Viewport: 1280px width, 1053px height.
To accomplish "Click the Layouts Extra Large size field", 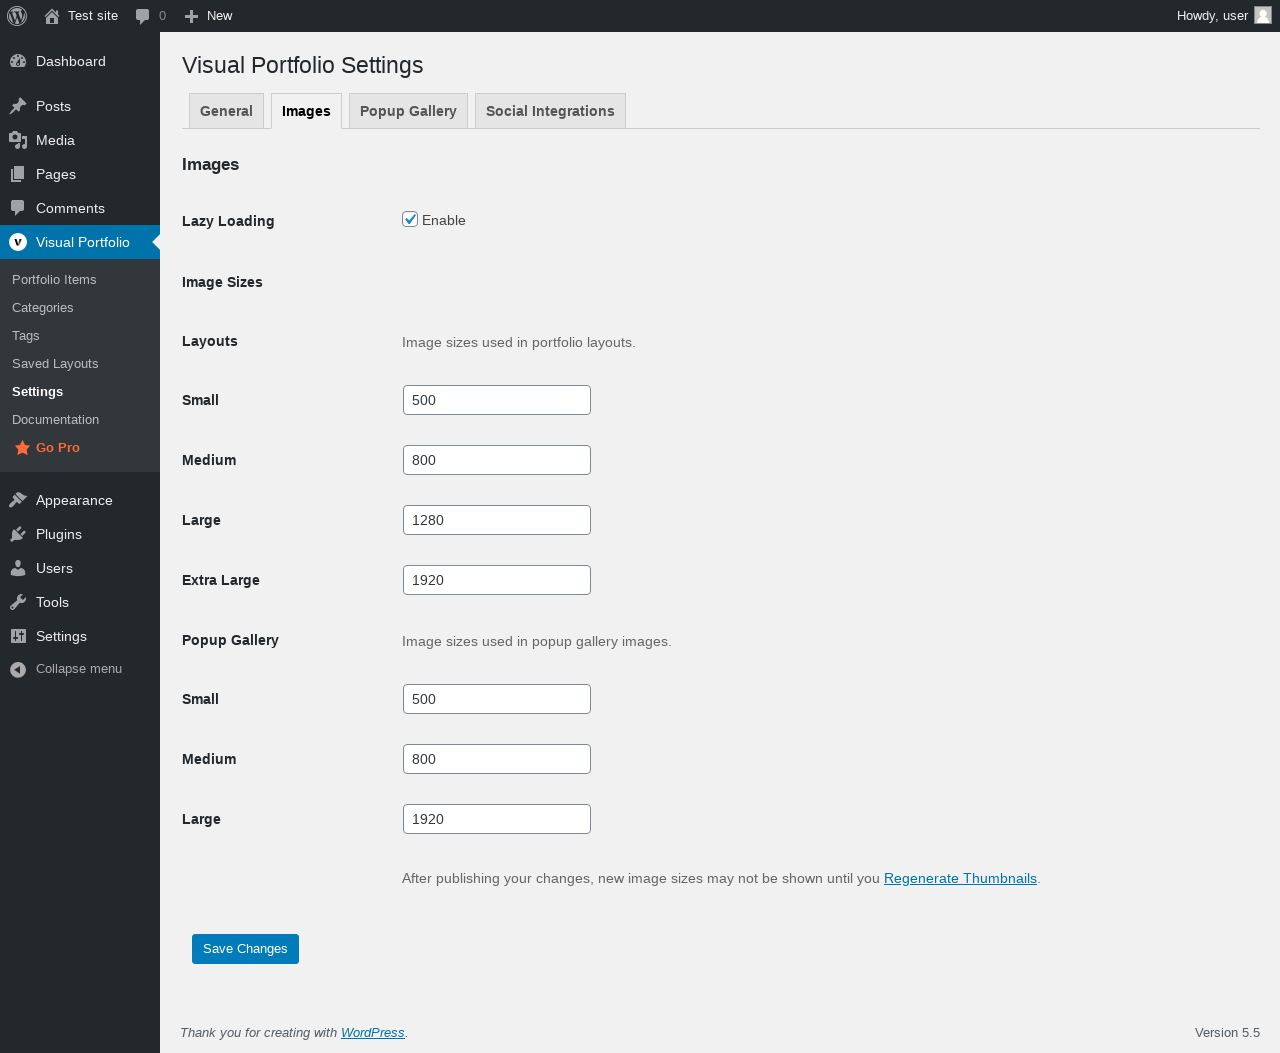I will [497, 580].
